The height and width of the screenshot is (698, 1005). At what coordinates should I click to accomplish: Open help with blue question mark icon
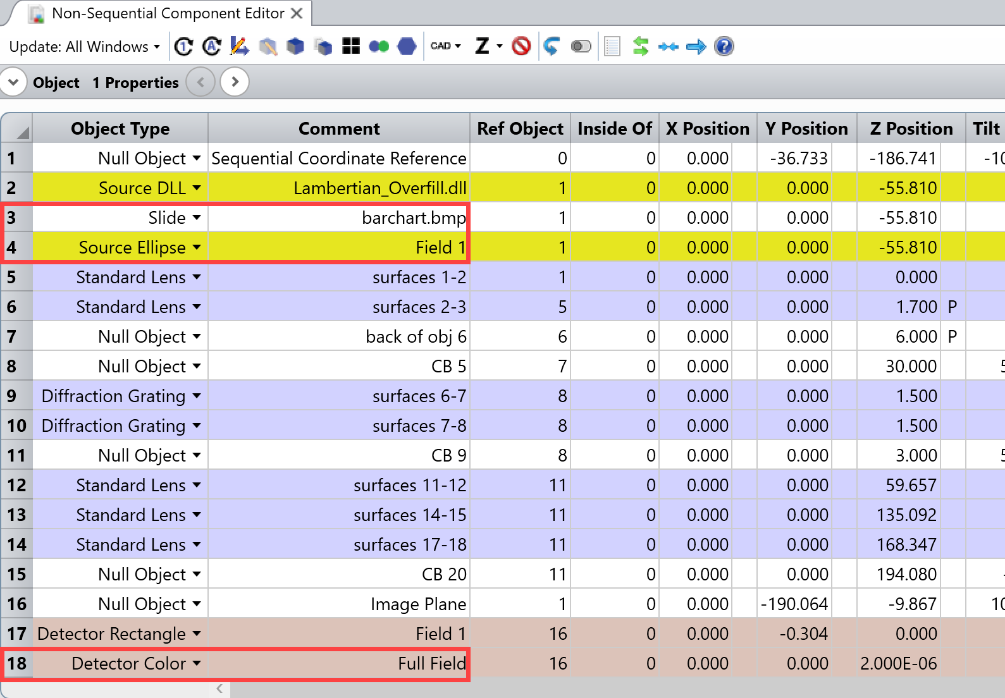coord(724,46)
